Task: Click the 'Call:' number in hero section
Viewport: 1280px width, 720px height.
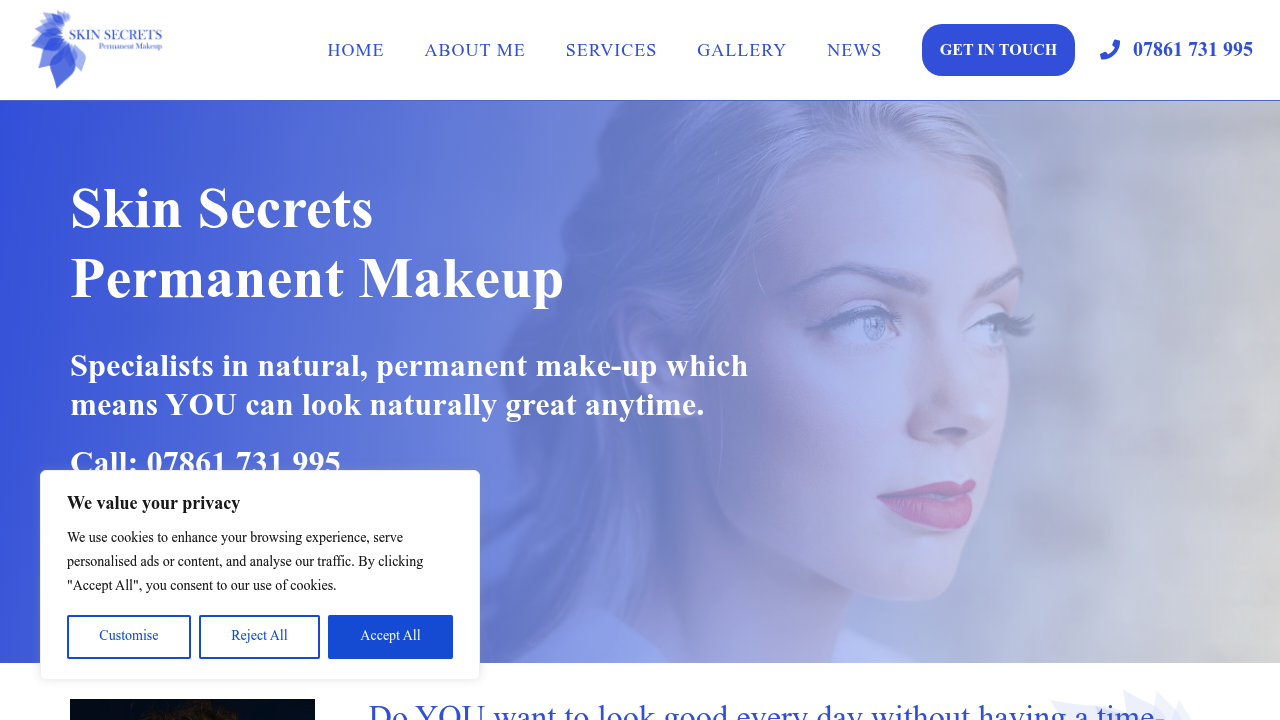Action: pyautogui.click(x=206, y=460)
